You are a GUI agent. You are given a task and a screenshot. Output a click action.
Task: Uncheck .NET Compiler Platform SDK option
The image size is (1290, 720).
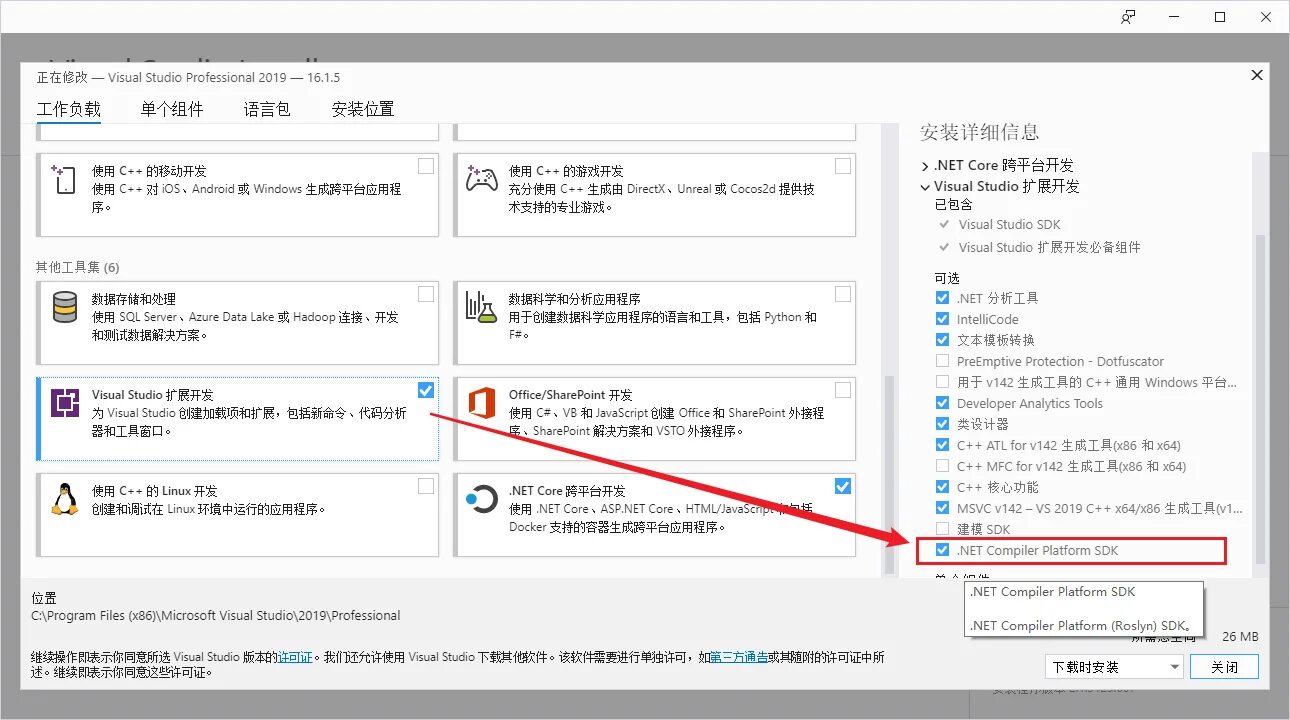pyautogui.click(x=942, y=550)
